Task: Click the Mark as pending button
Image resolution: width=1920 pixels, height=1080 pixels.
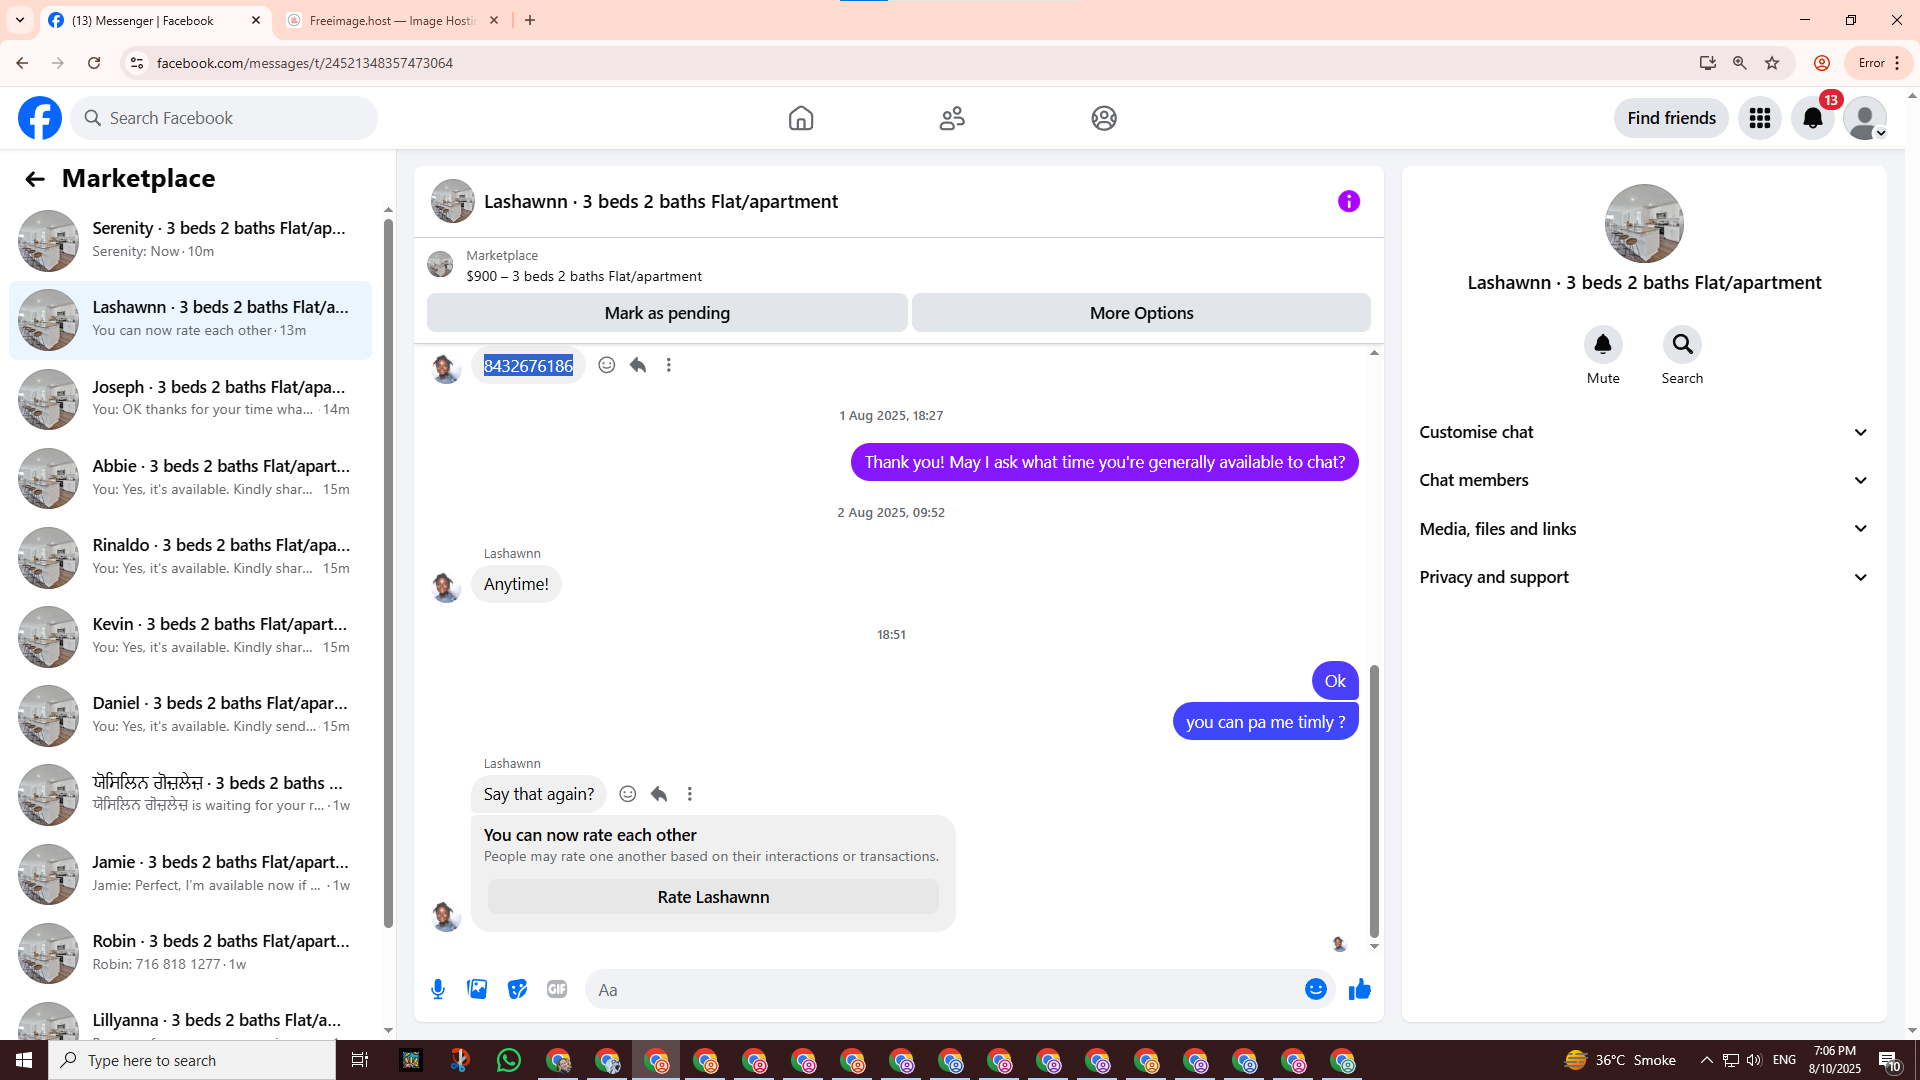Action: 667,313
